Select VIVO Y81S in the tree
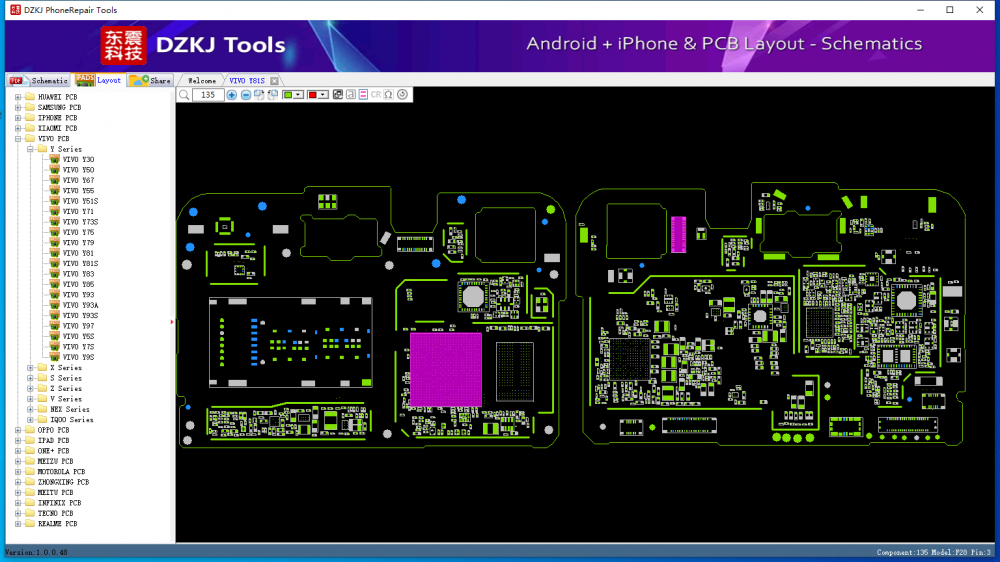The image size is (1000, 562). pyautogui.click(x=80, y=263)
